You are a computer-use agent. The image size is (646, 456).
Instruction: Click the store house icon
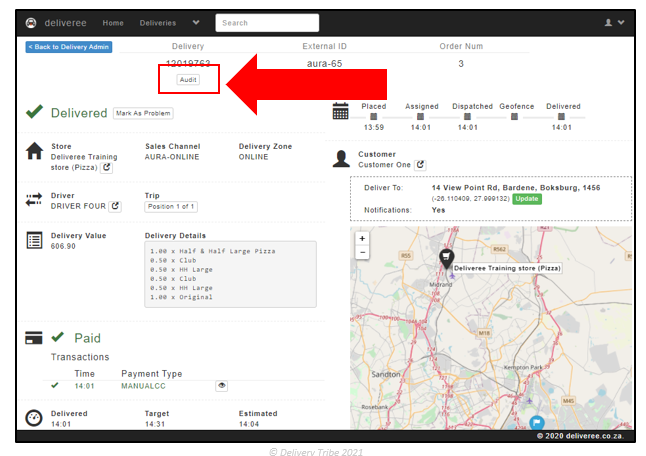[35, 151]
